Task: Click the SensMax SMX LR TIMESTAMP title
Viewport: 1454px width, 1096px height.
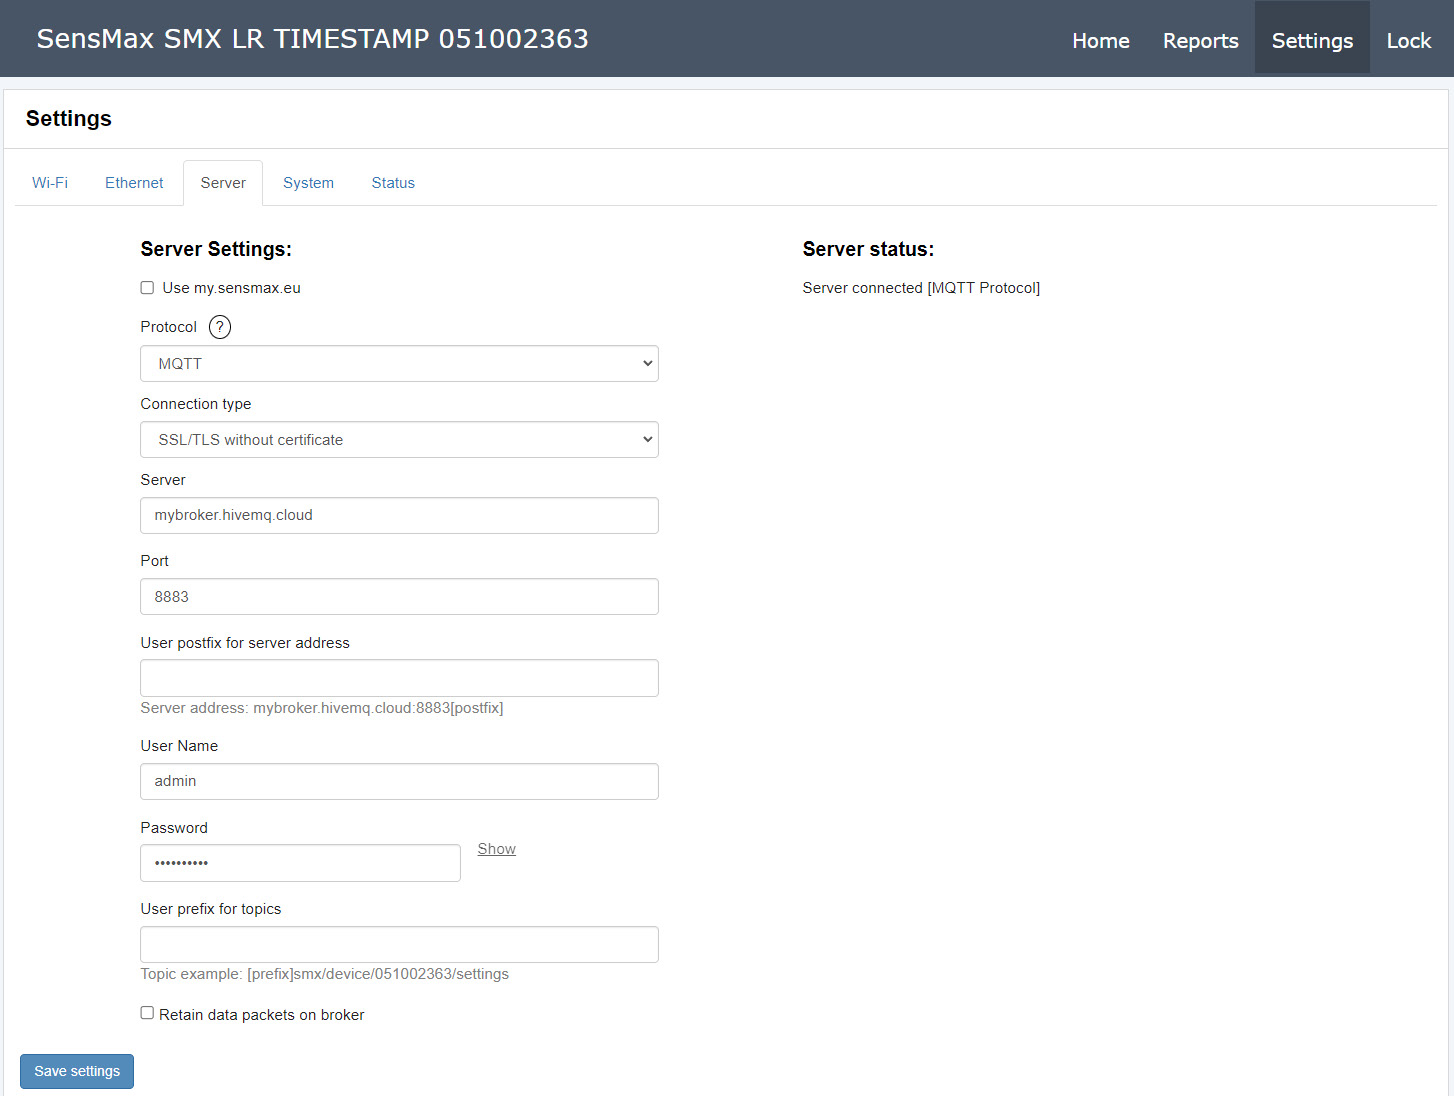Action: tap(312, 39)
